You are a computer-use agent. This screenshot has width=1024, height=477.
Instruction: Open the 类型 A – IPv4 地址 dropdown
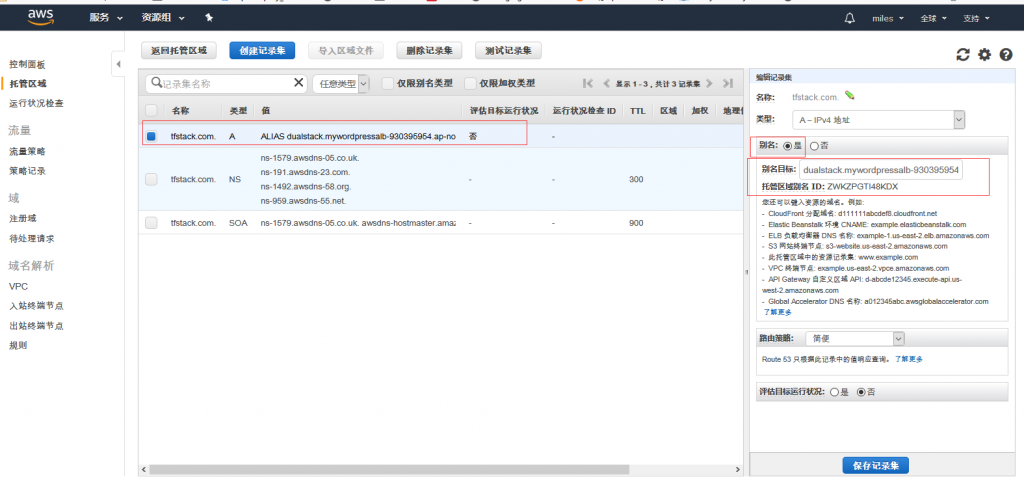878,120
